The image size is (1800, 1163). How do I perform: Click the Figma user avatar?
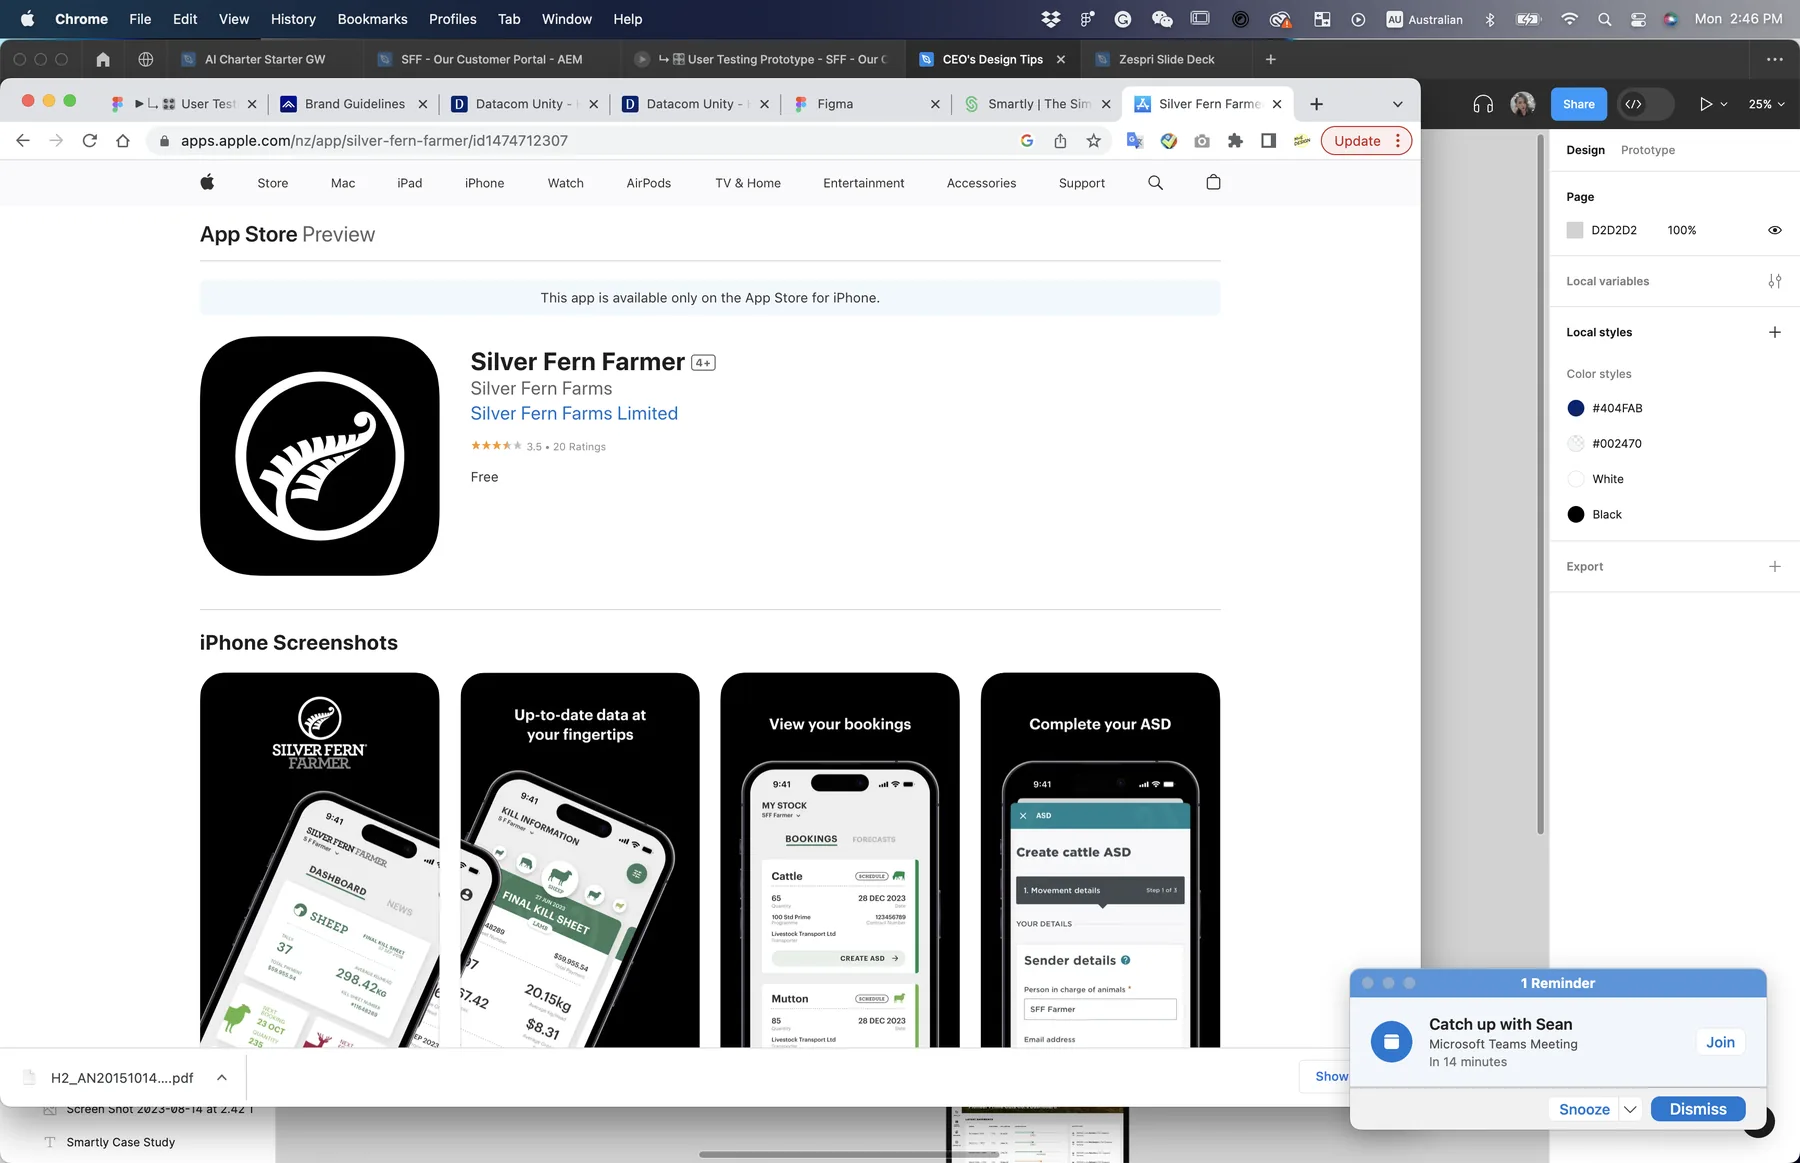tap(1523, 104)
